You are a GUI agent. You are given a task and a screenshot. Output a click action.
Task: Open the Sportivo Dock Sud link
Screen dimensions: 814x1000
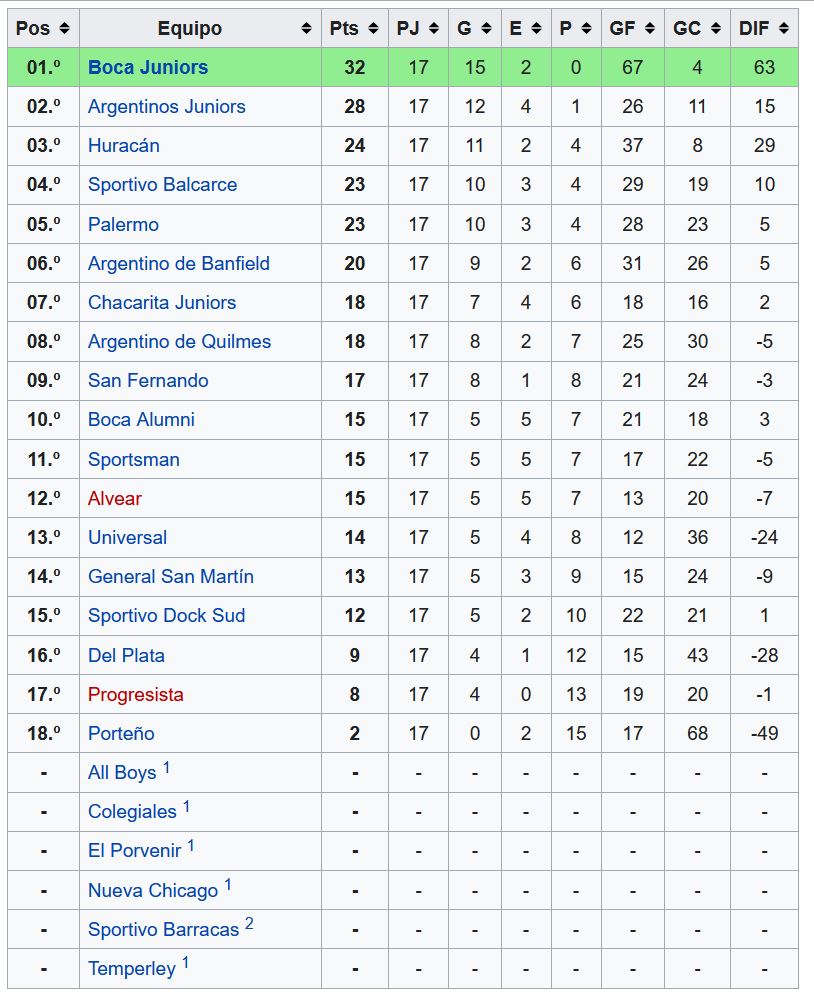tap(166, 615)
